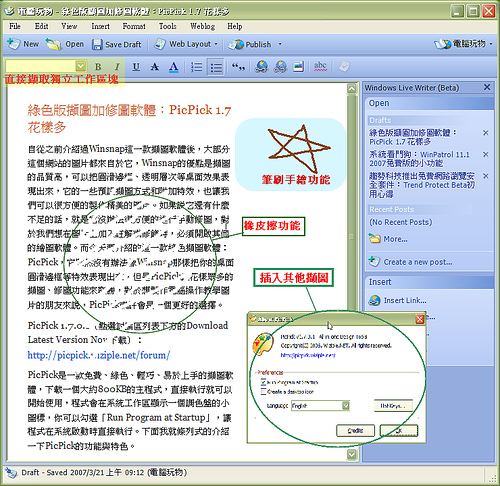Open the 電腦玩物 weblog selector dropdown
Screen dimensions: 500x486
tap(491, 44)
